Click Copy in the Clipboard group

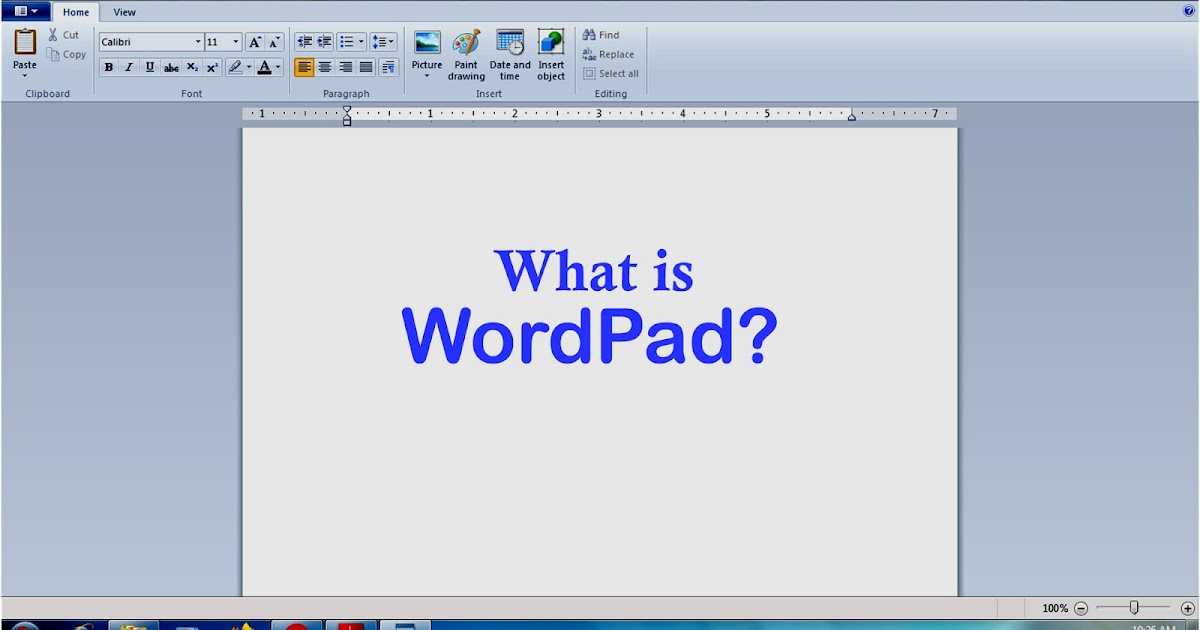[x=66, y=55]
